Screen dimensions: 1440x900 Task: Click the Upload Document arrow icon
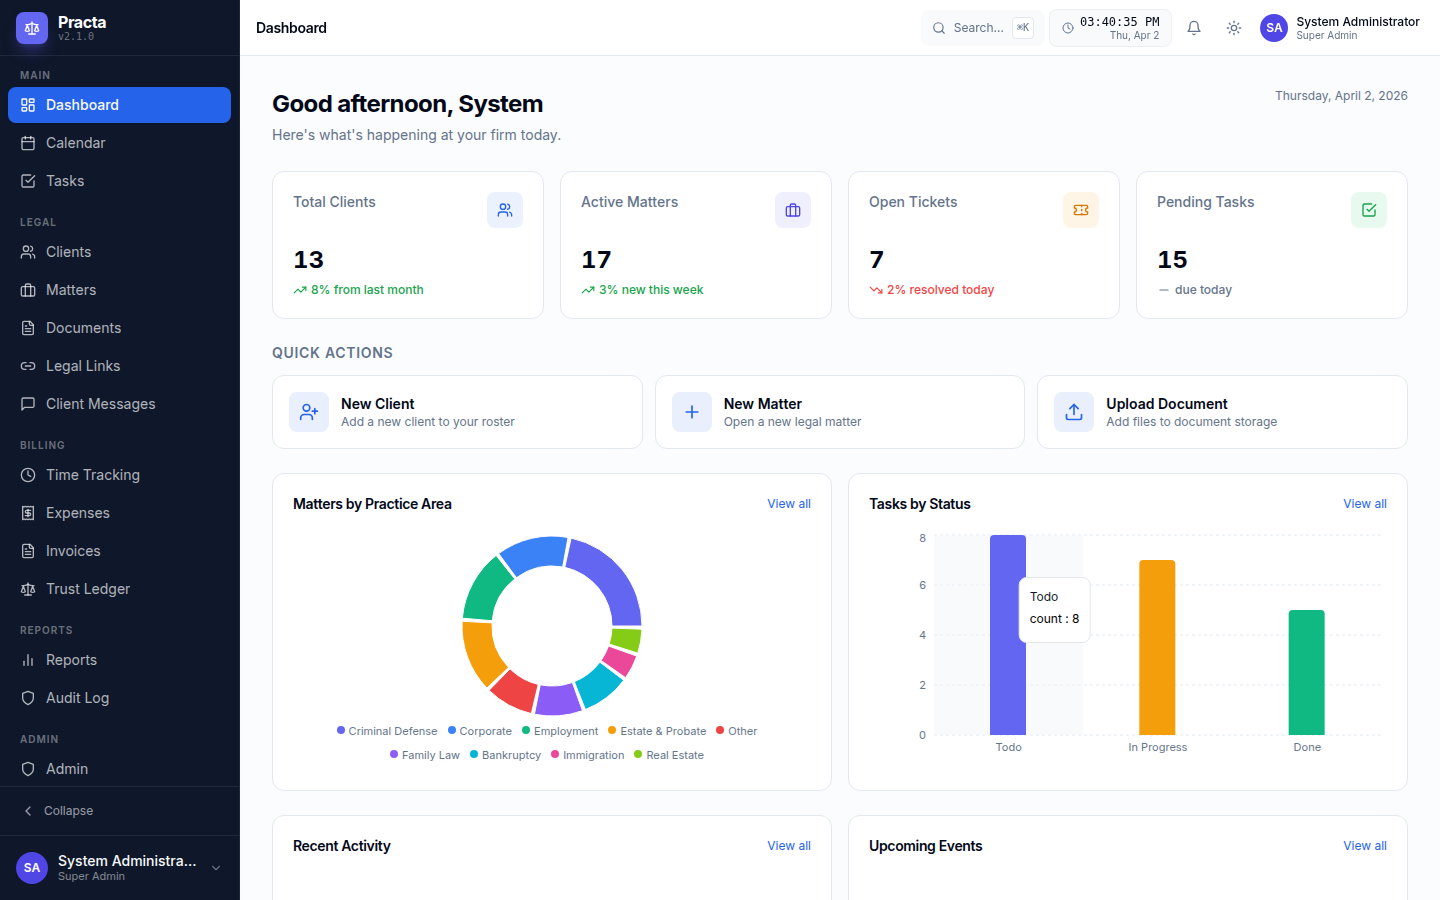coord(1074,411)
